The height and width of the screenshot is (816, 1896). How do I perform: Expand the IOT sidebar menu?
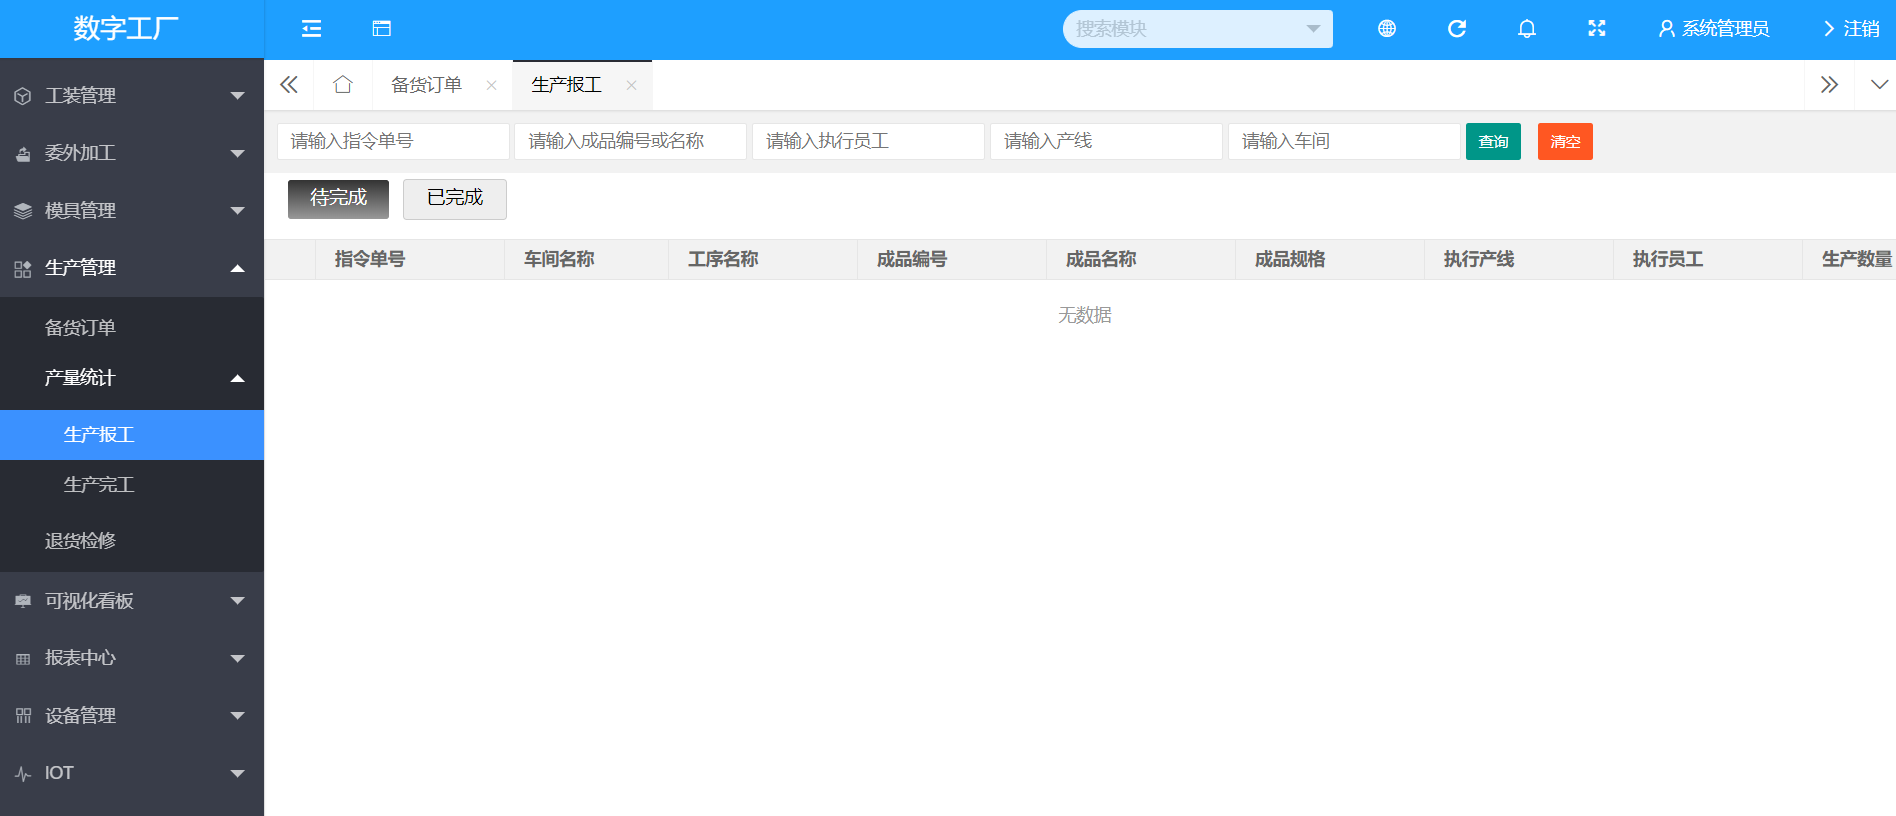[x=132, y=773]
